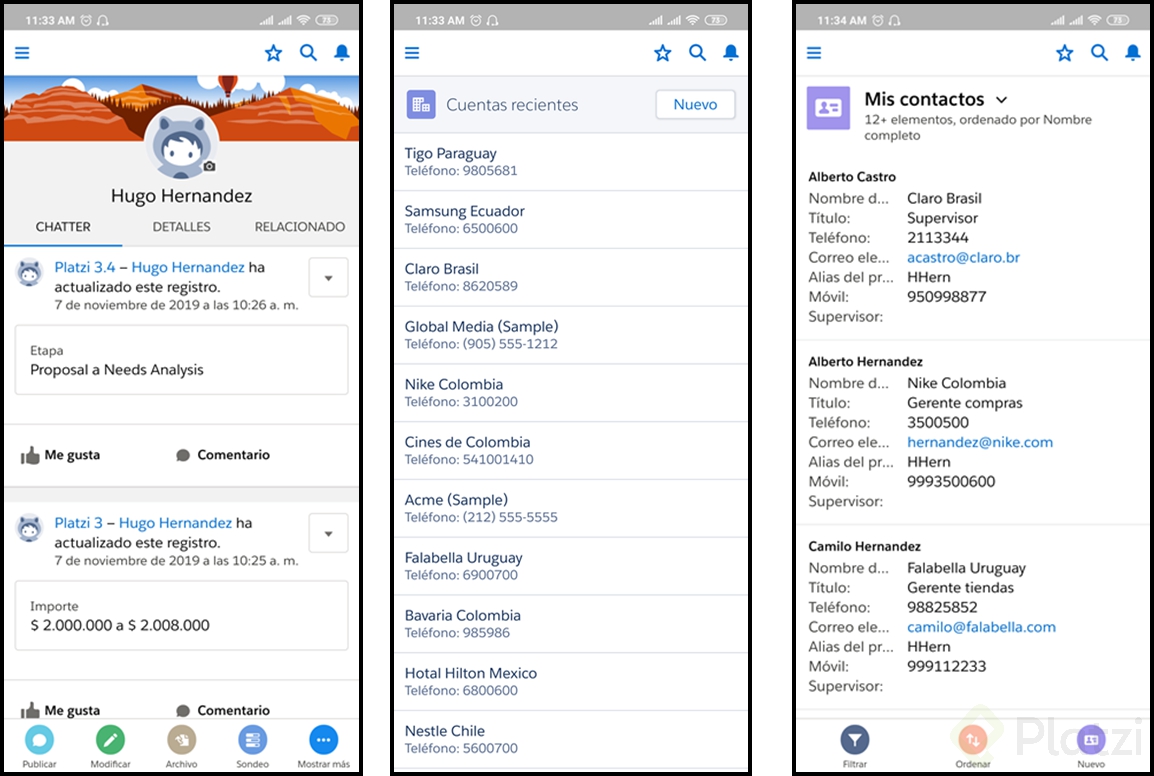Tap Hugo Hernandez profile avatar
The image size is (1154, 776).
coord(181,144)
